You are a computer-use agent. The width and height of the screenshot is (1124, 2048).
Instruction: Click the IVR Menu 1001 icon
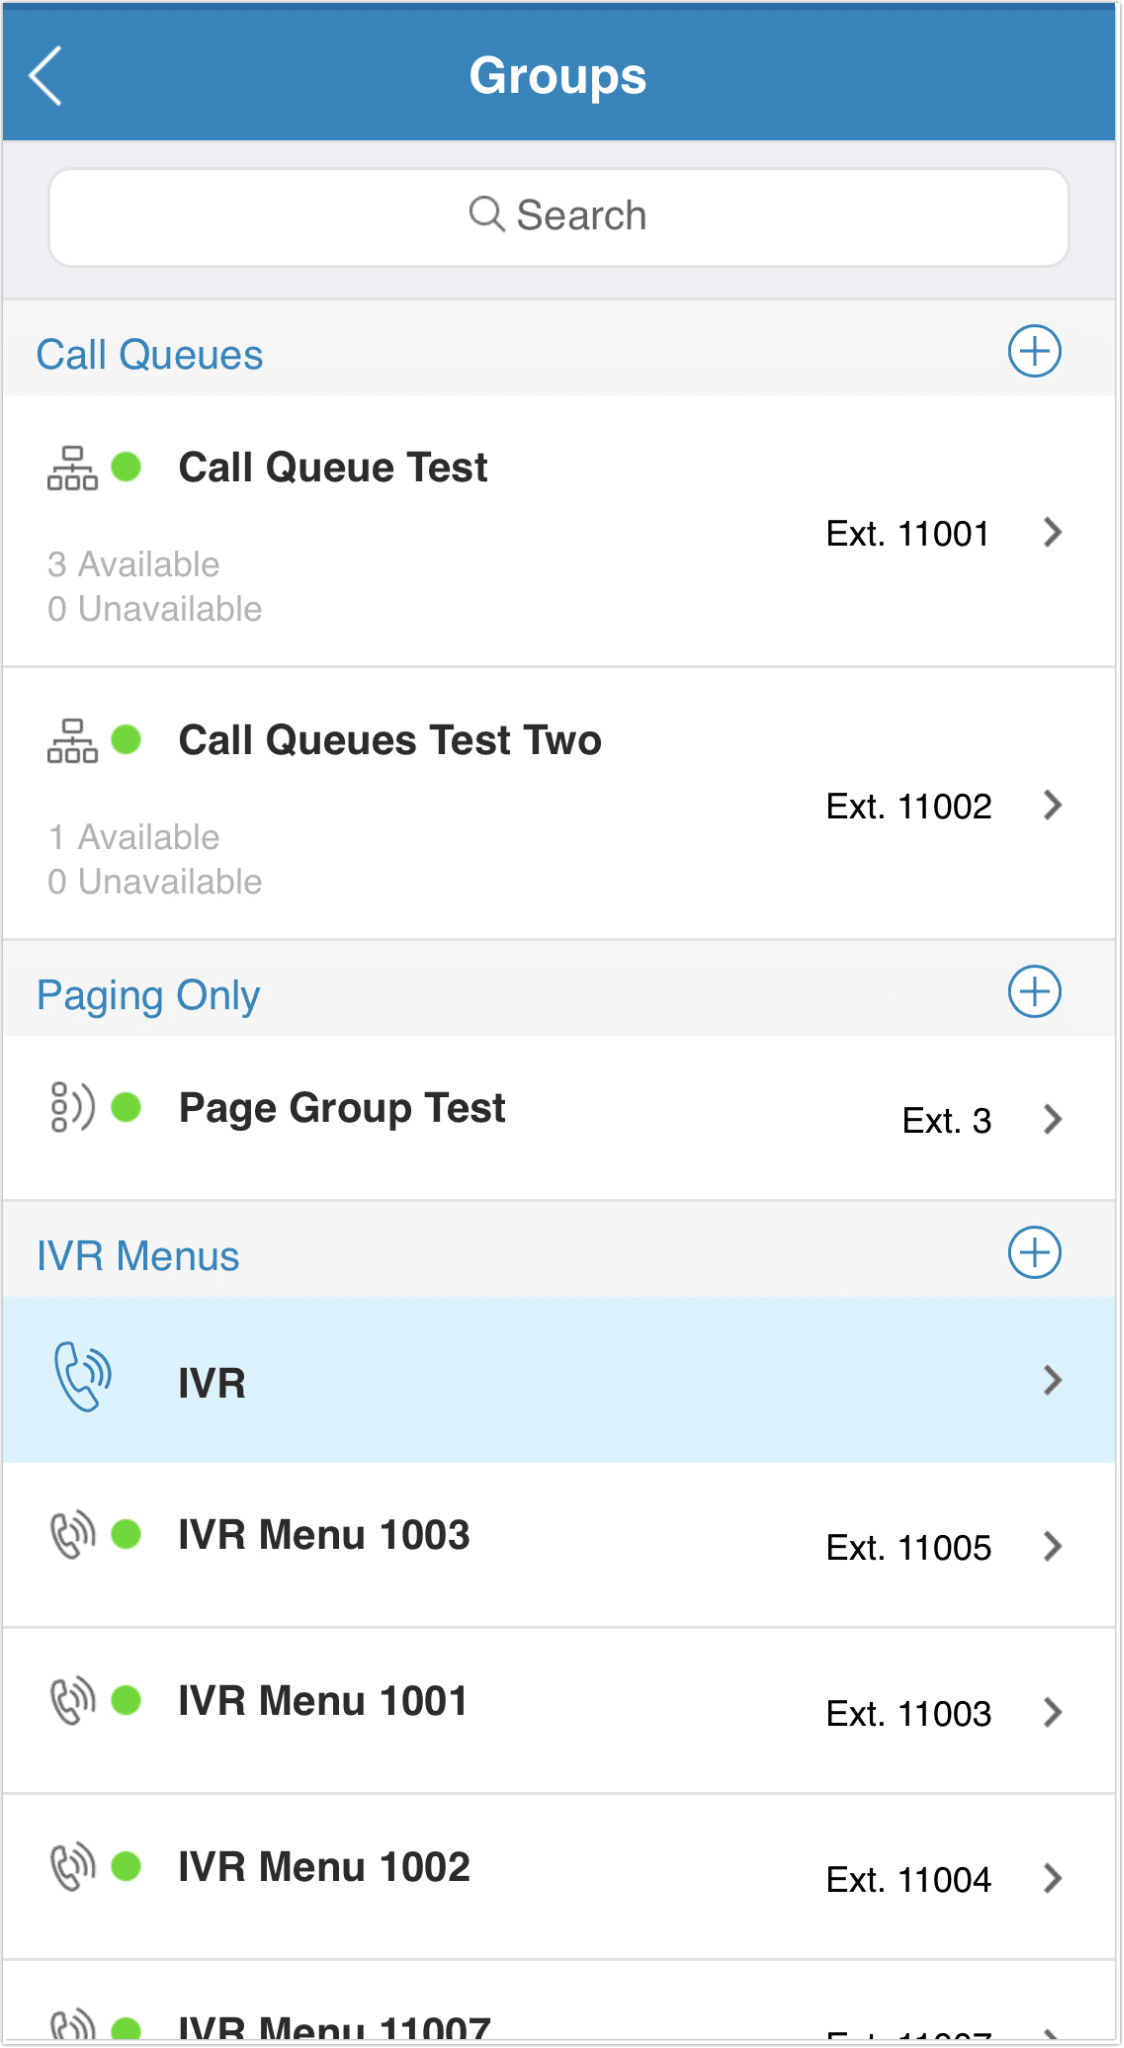point(71,1699)
